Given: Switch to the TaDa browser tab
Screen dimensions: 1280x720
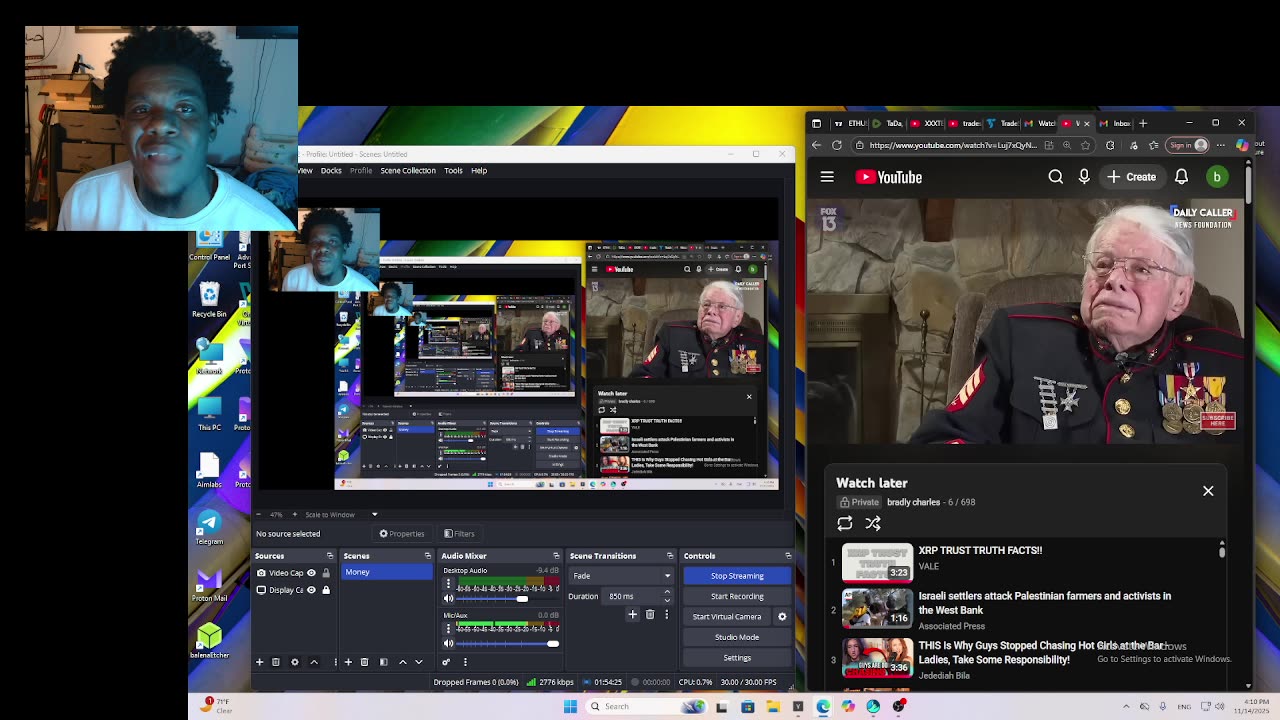Looking at the screenshot, I should 888,123.
